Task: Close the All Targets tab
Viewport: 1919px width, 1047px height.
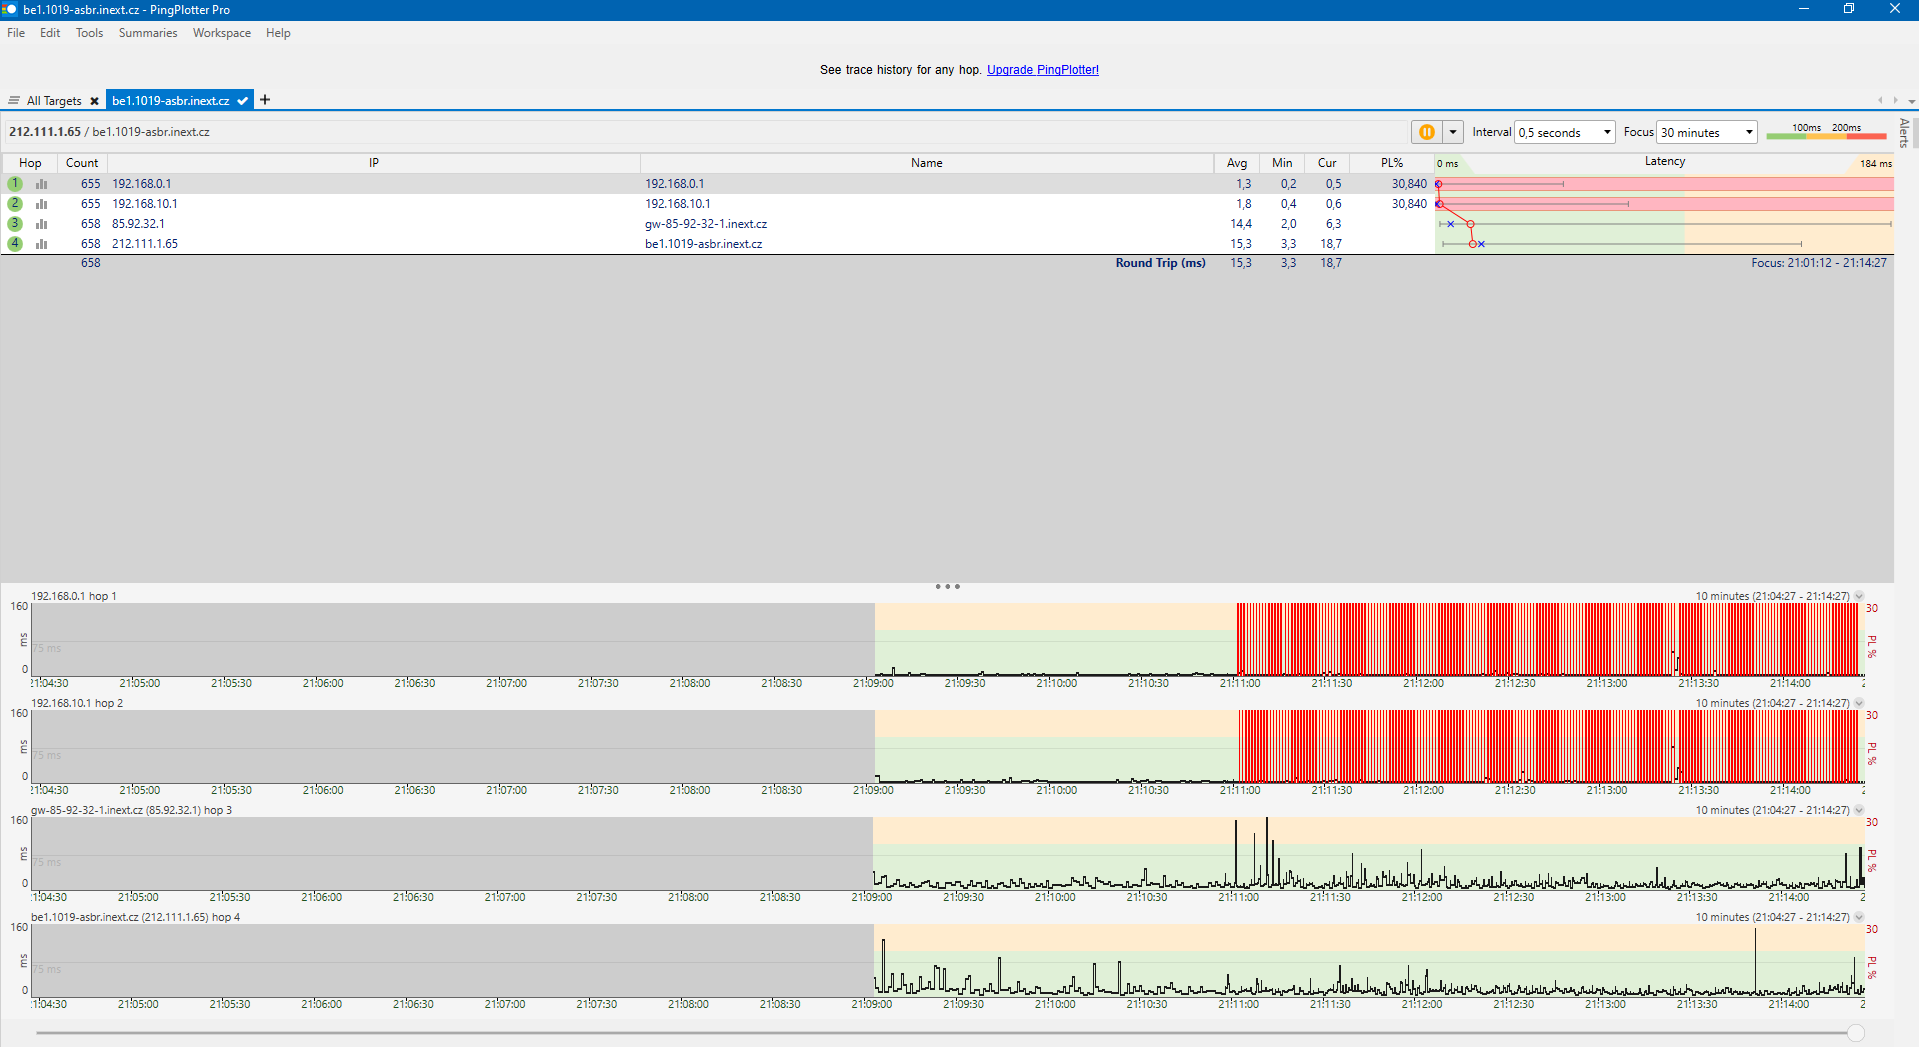Action: [94, 101]
